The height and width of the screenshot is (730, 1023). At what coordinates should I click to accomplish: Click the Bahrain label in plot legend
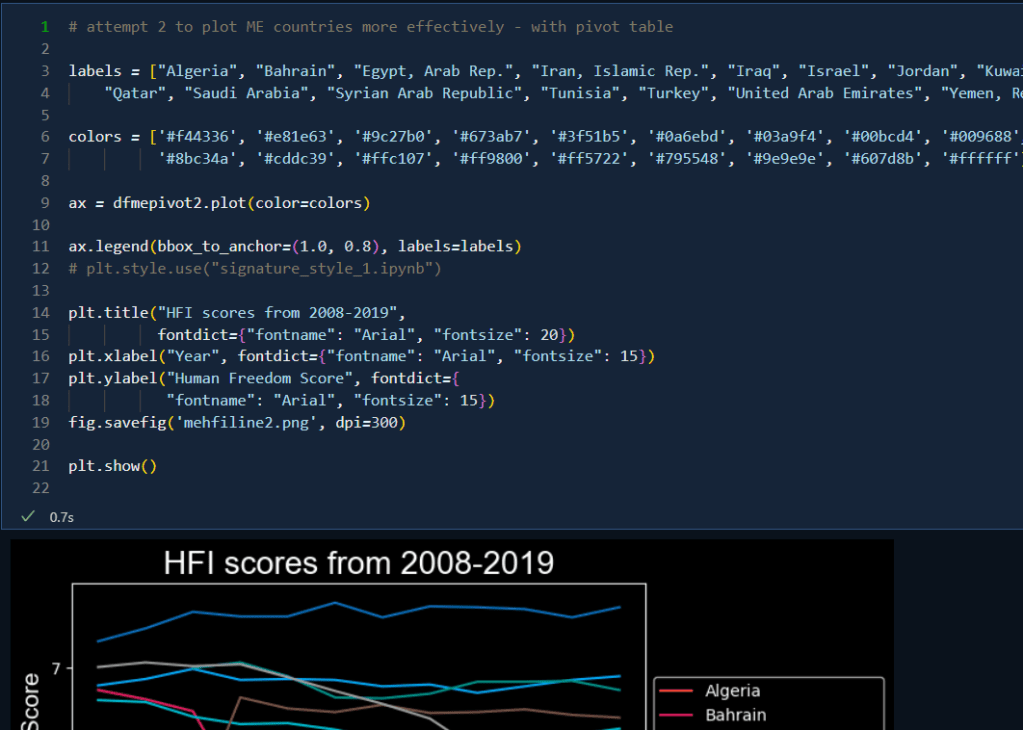[x=735, y=715]
